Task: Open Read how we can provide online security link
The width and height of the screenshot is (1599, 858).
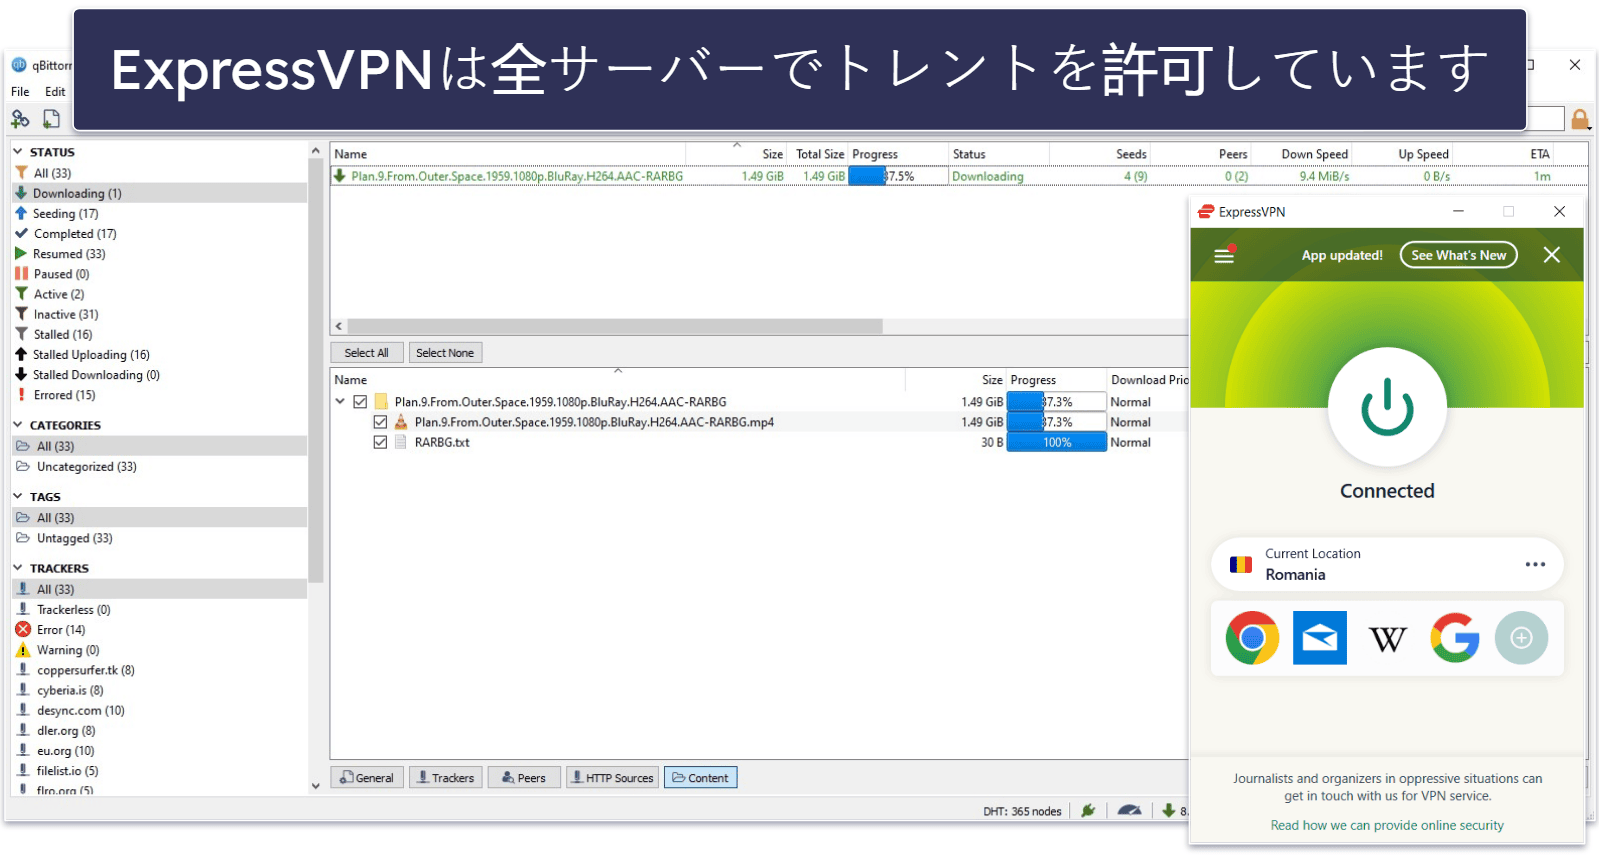Action: click(1387, 825)
